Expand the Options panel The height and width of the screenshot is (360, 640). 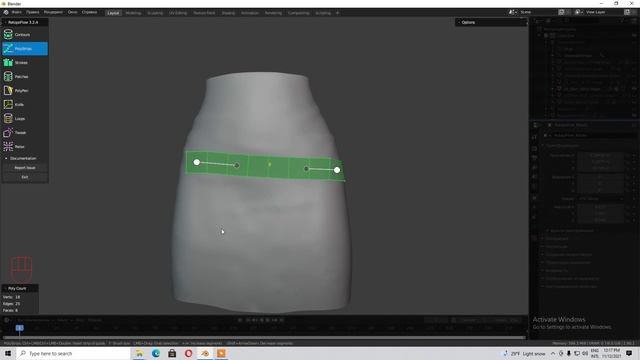point(491,22)
